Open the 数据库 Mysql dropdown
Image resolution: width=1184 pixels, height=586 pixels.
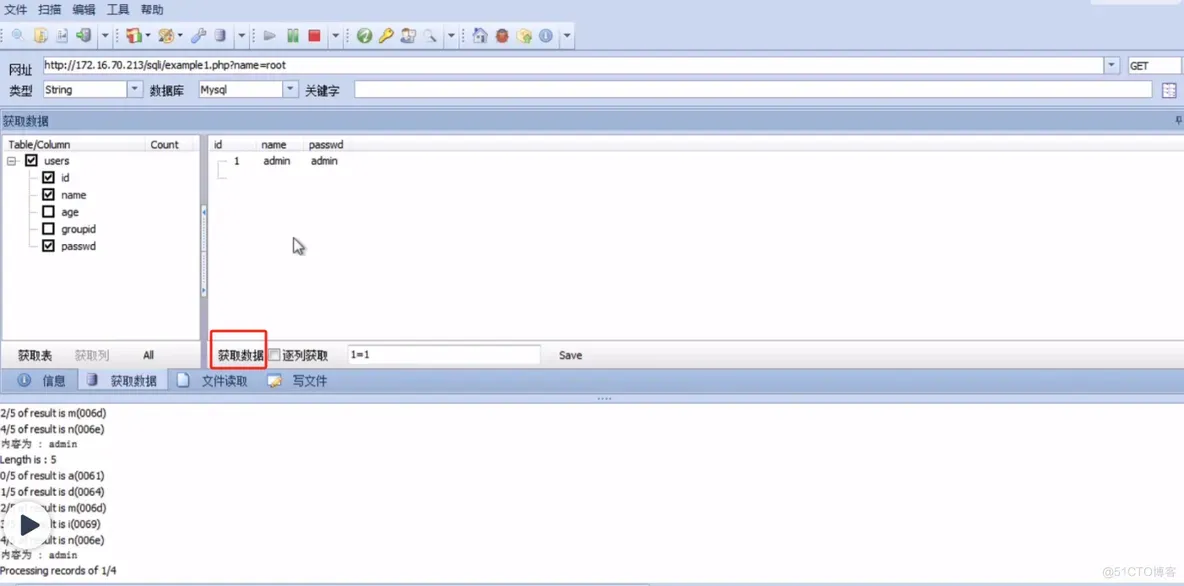click(x=291, y=90)
